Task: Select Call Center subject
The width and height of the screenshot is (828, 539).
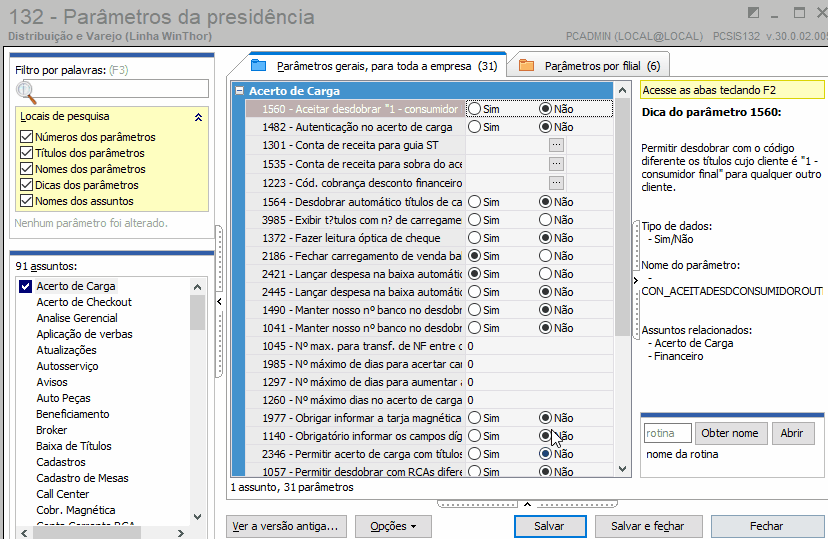Action: coord(63,494)
